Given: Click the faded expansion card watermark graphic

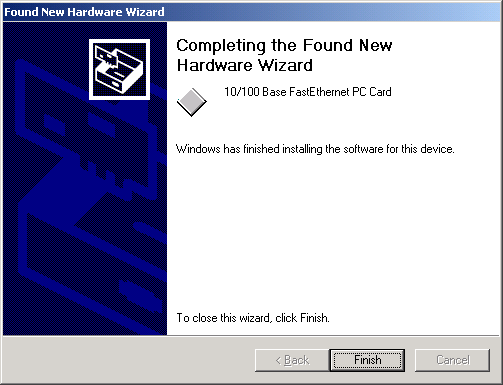Looking at the screenshot, I should 85,130.
